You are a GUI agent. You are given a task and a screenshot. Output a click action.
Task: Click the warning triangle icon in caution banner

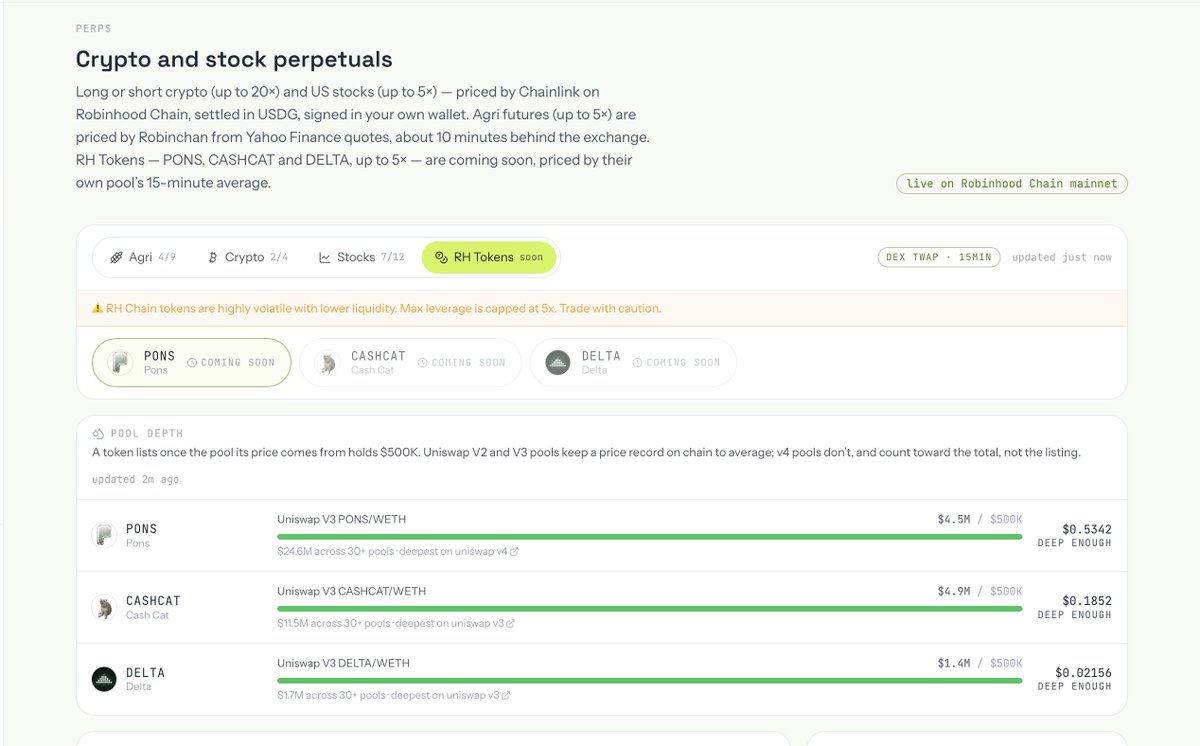coord(98,309)
